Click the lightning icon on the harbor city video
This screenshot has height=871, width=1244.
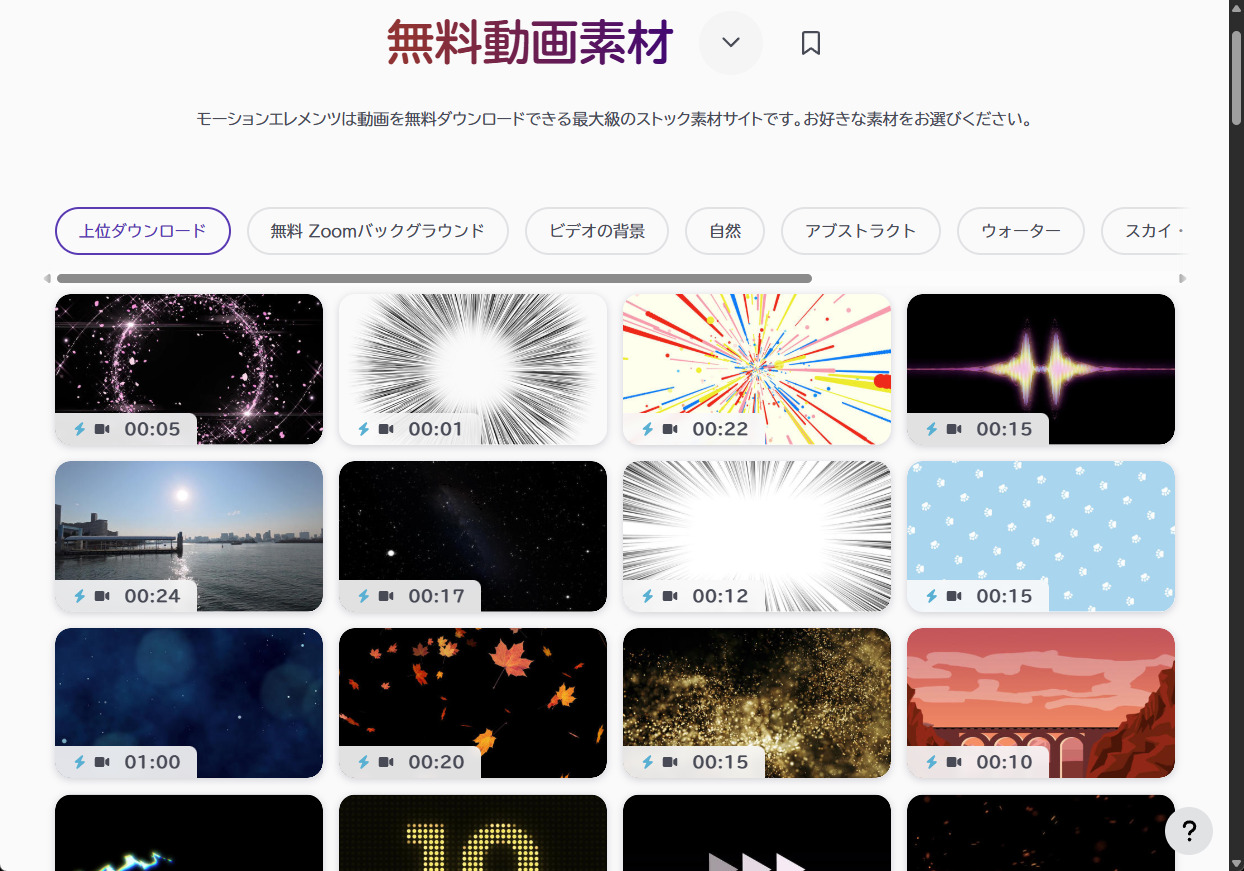click(x=78, y=596)
